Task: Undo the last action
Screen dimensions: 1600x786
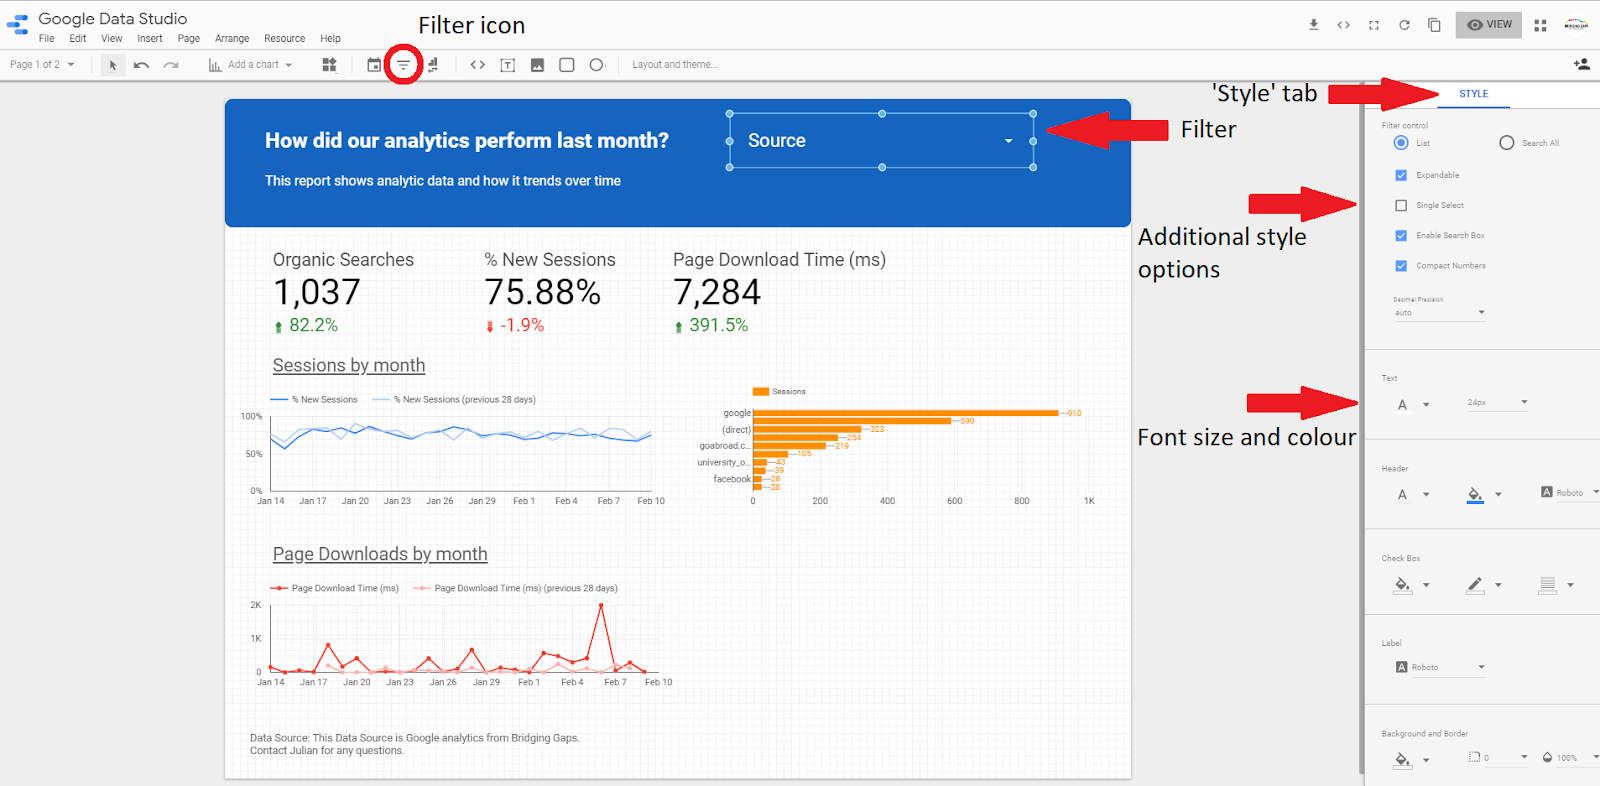Action: pos(141,65)
